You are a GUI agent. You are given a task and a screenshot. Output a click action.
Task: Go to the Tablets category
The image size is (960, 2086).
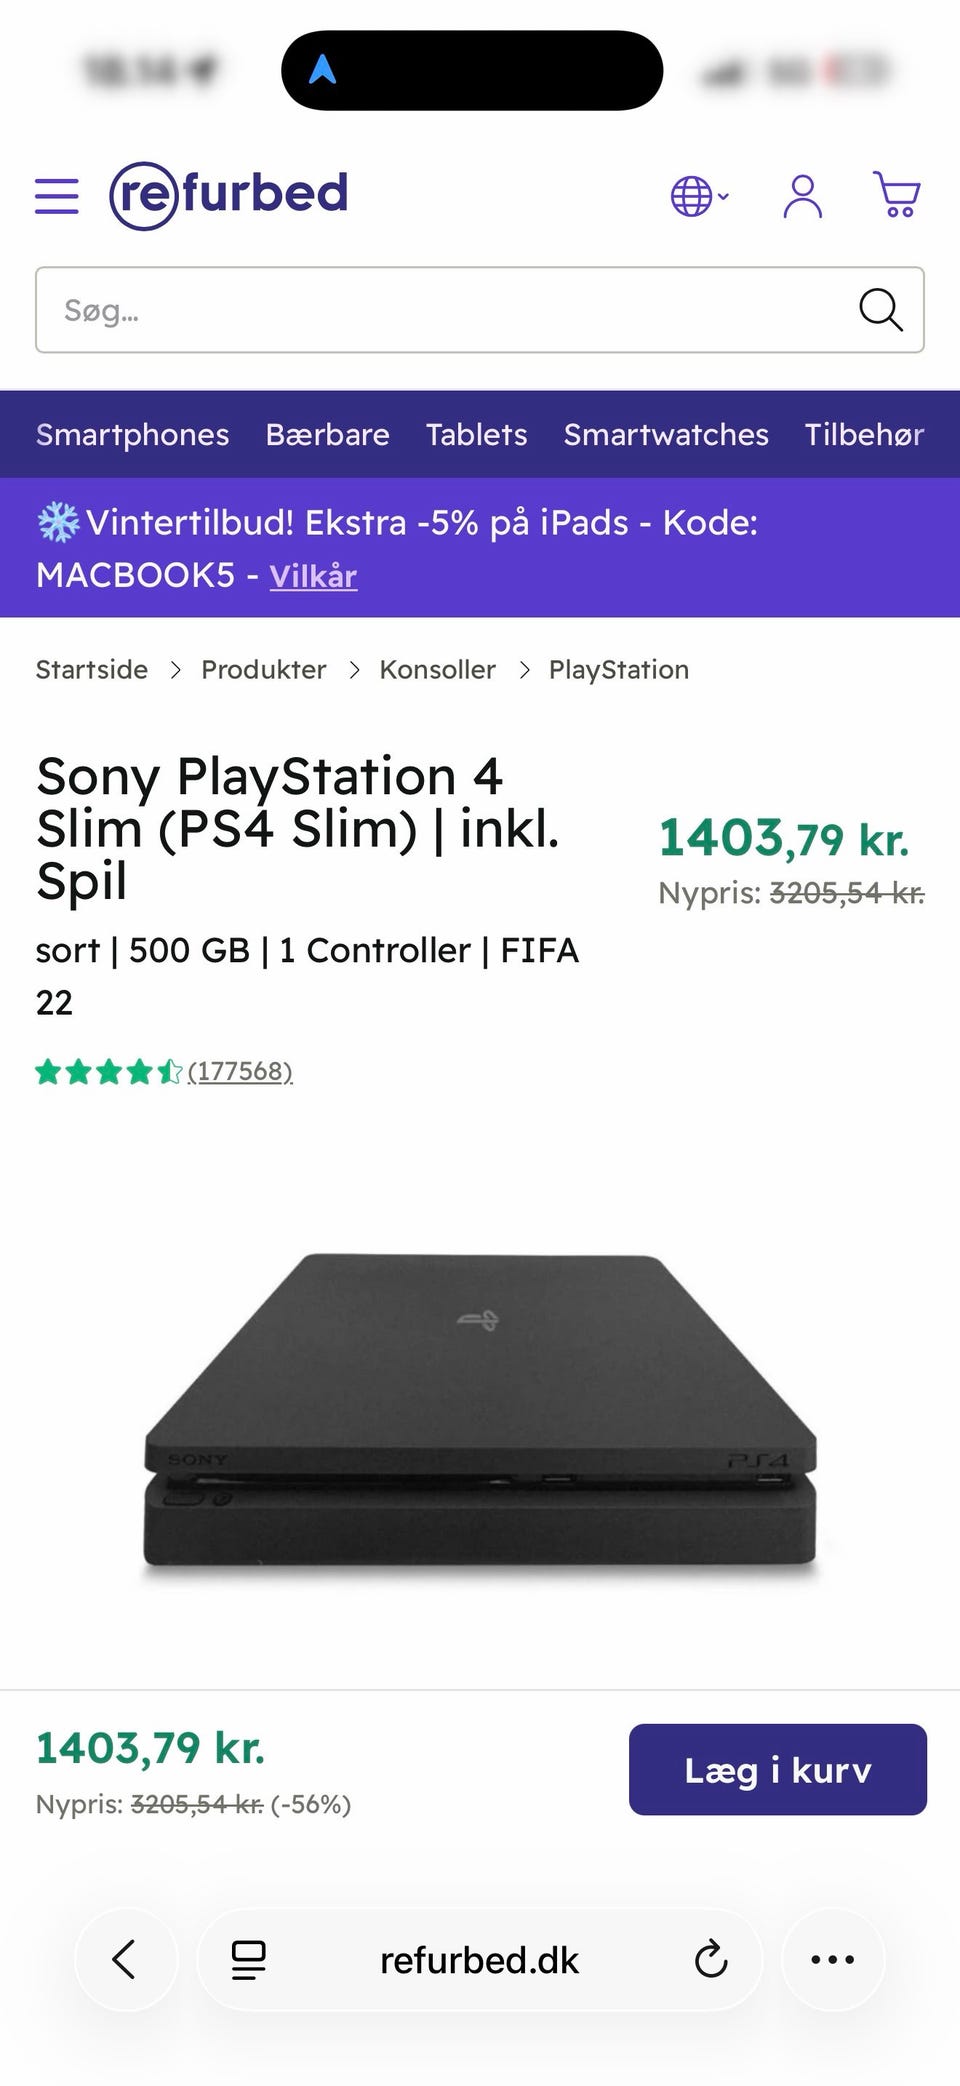pyautogui.click(x=476, y=435)
